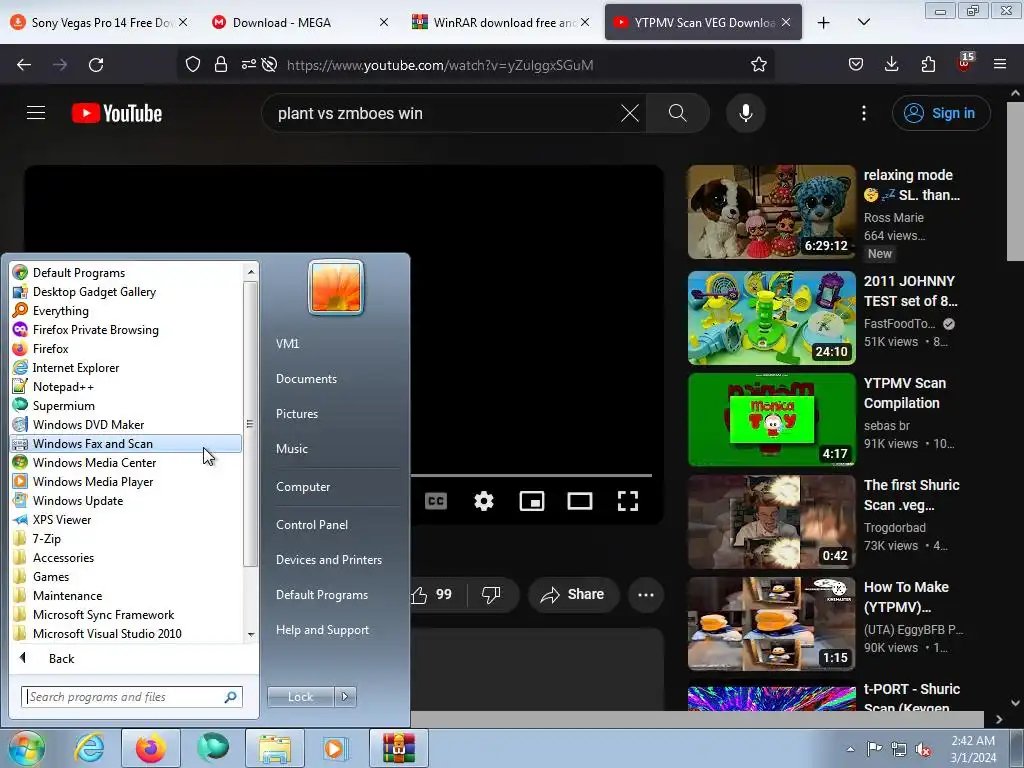Screen dimensions: 1024x768
Task: Expand the Games folder
Action: 126,577
